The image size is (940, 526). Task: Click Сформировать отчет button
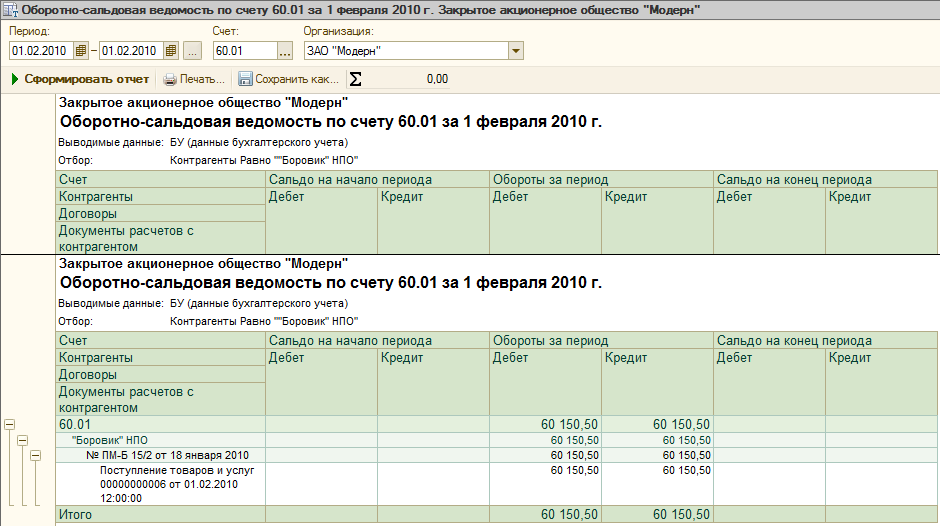80,79
